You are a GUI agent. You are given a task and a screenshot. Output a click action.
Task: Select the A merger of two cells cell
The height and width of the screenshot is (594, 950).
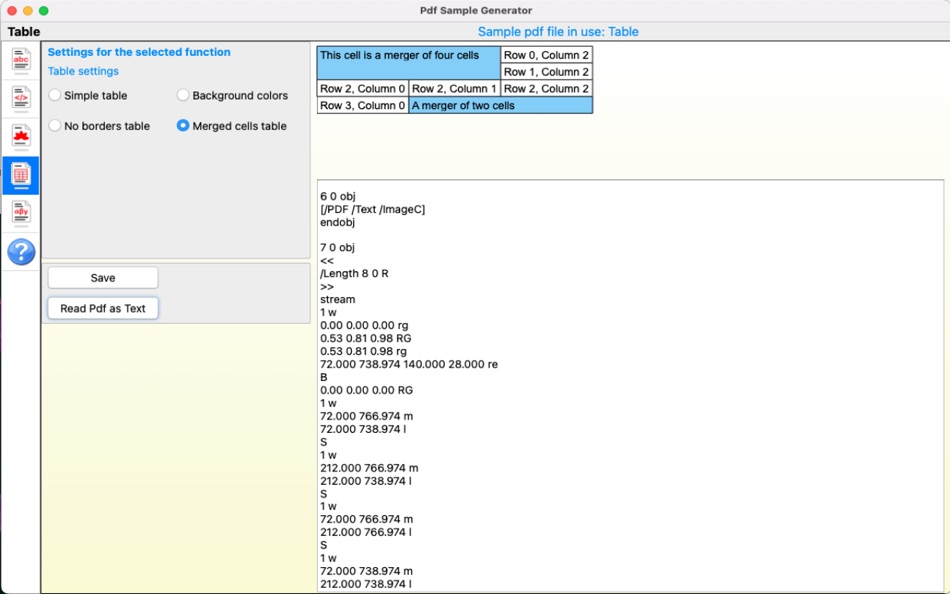499,105
